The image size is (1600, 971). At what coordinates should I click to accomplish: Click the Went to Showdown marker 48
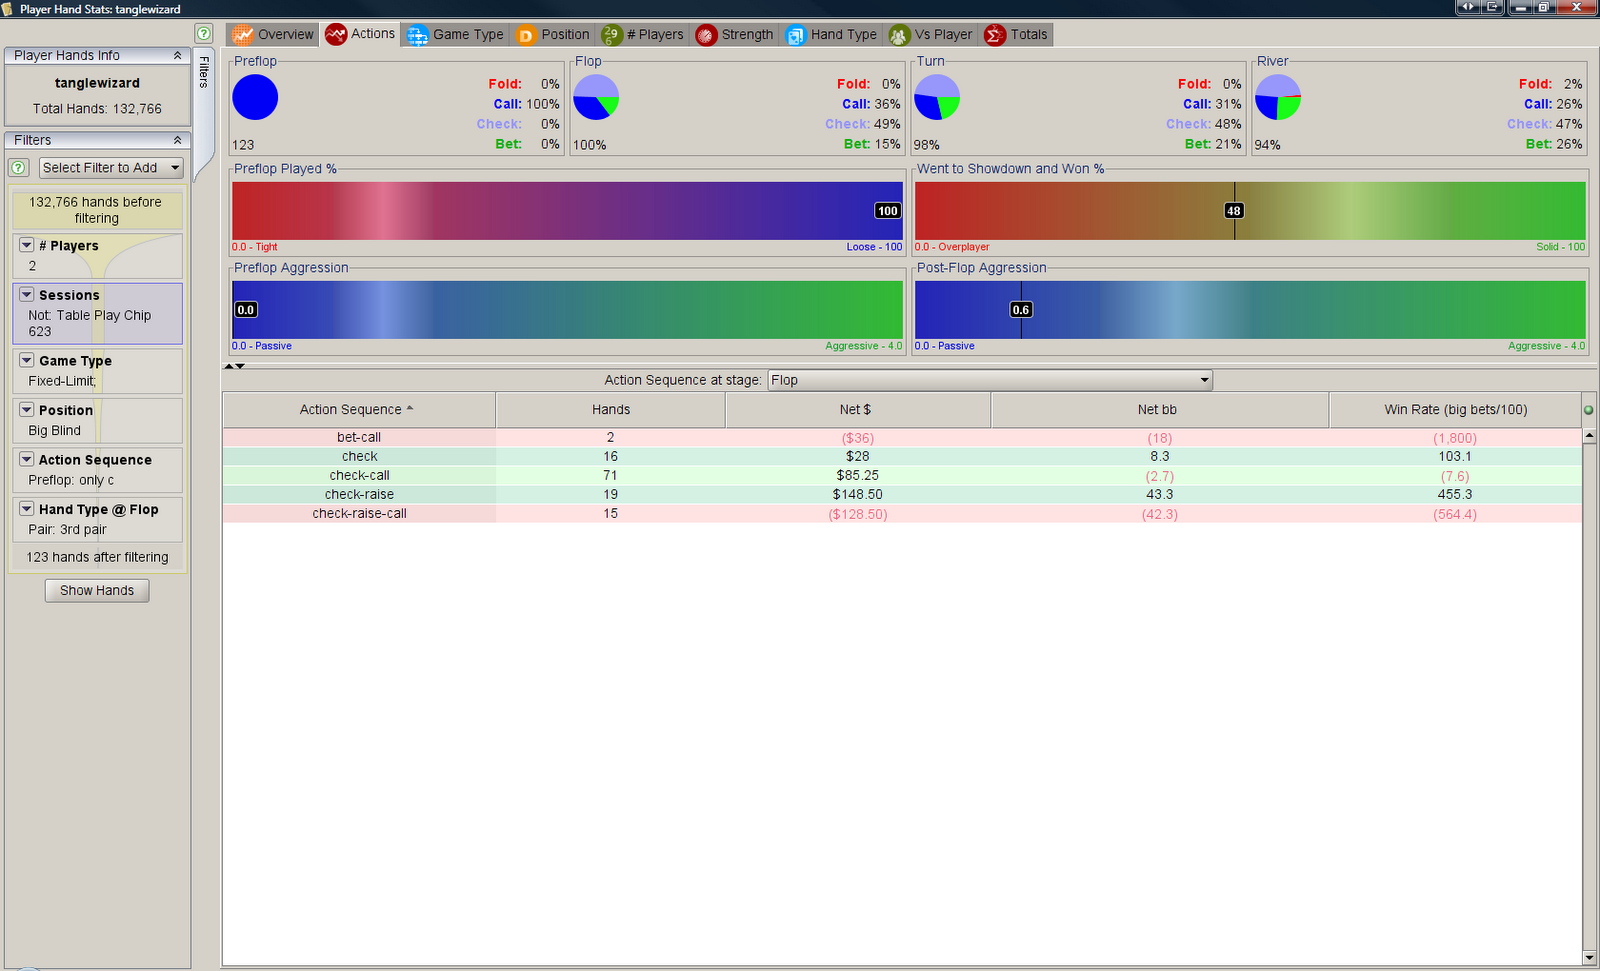[1234, 211]
